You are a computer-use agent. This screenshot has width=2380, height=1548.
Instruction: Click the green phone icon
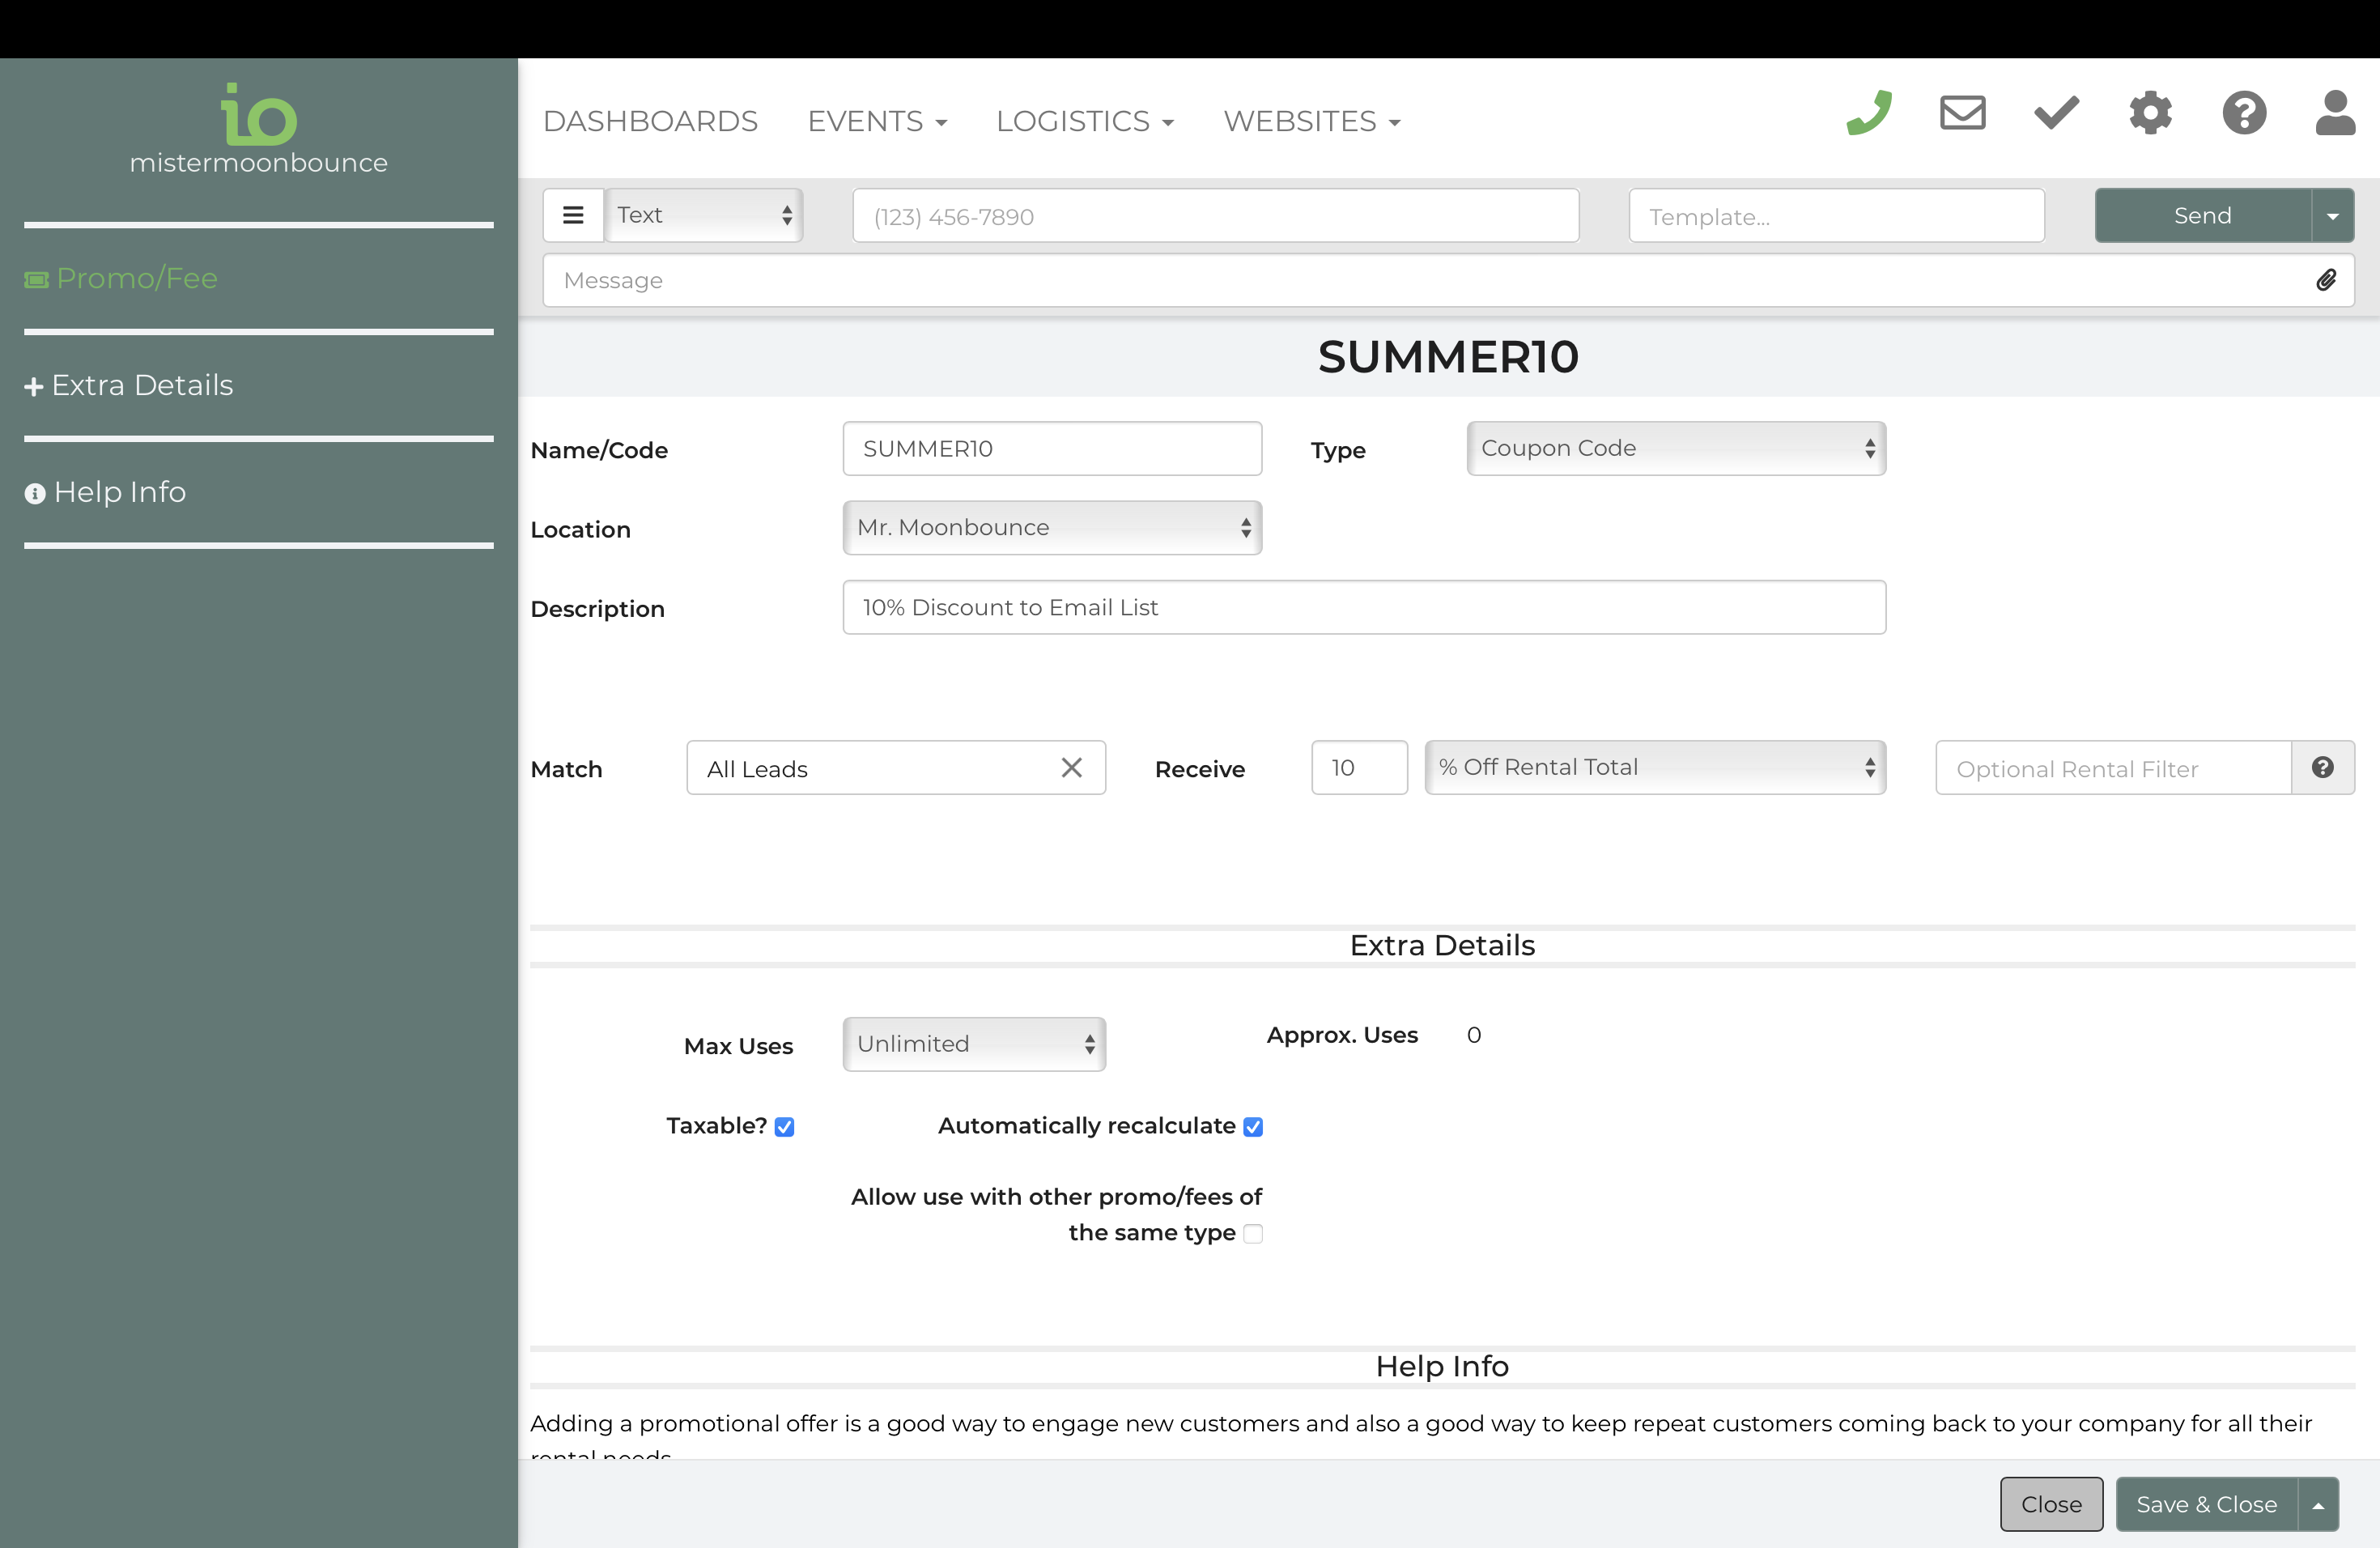(1868, 113)
